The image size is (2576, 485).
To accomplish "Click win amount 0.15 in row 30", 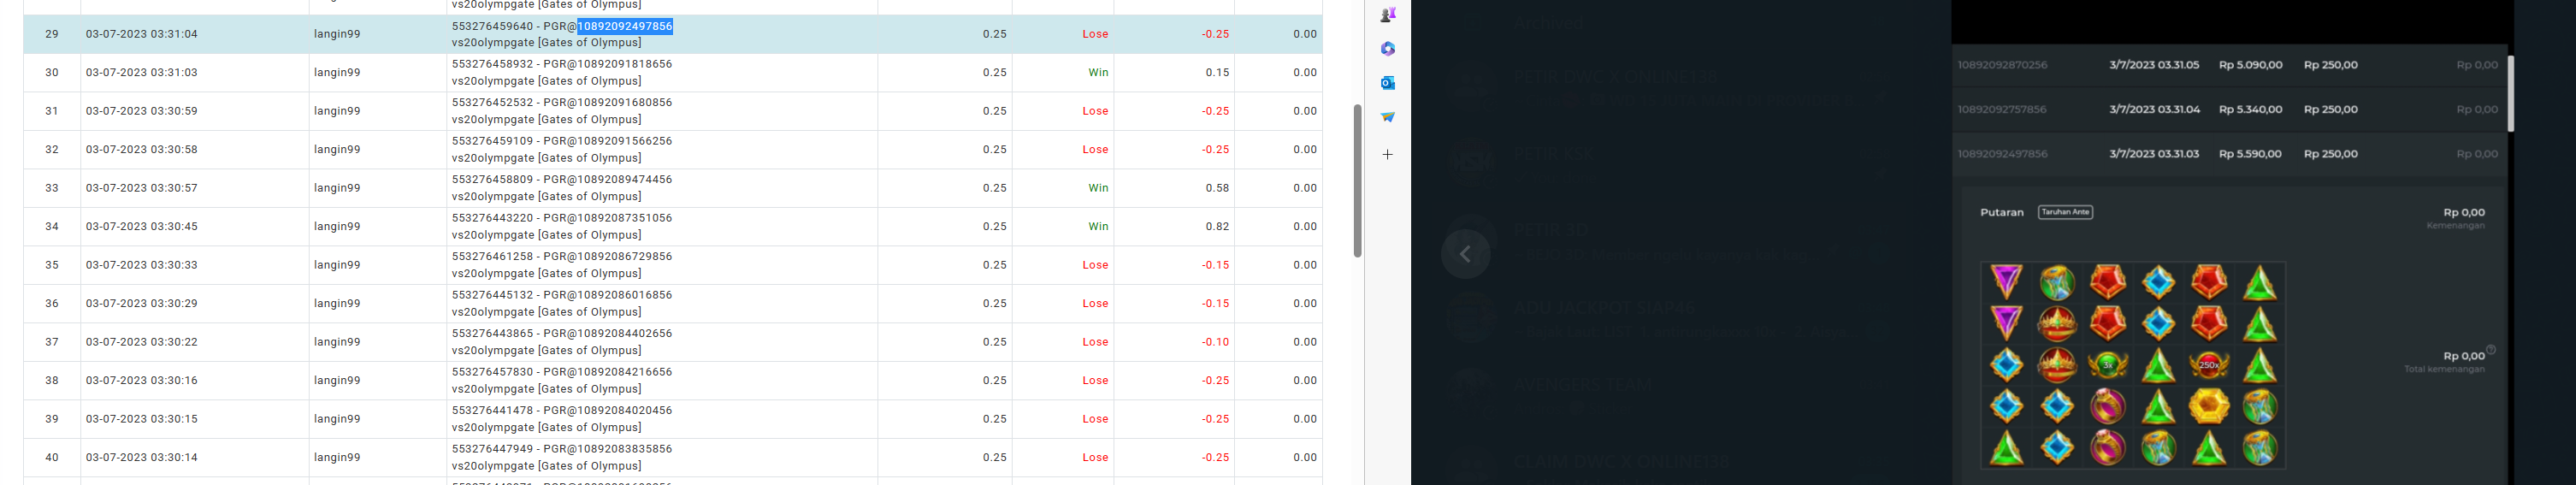I will (1217, 73).
